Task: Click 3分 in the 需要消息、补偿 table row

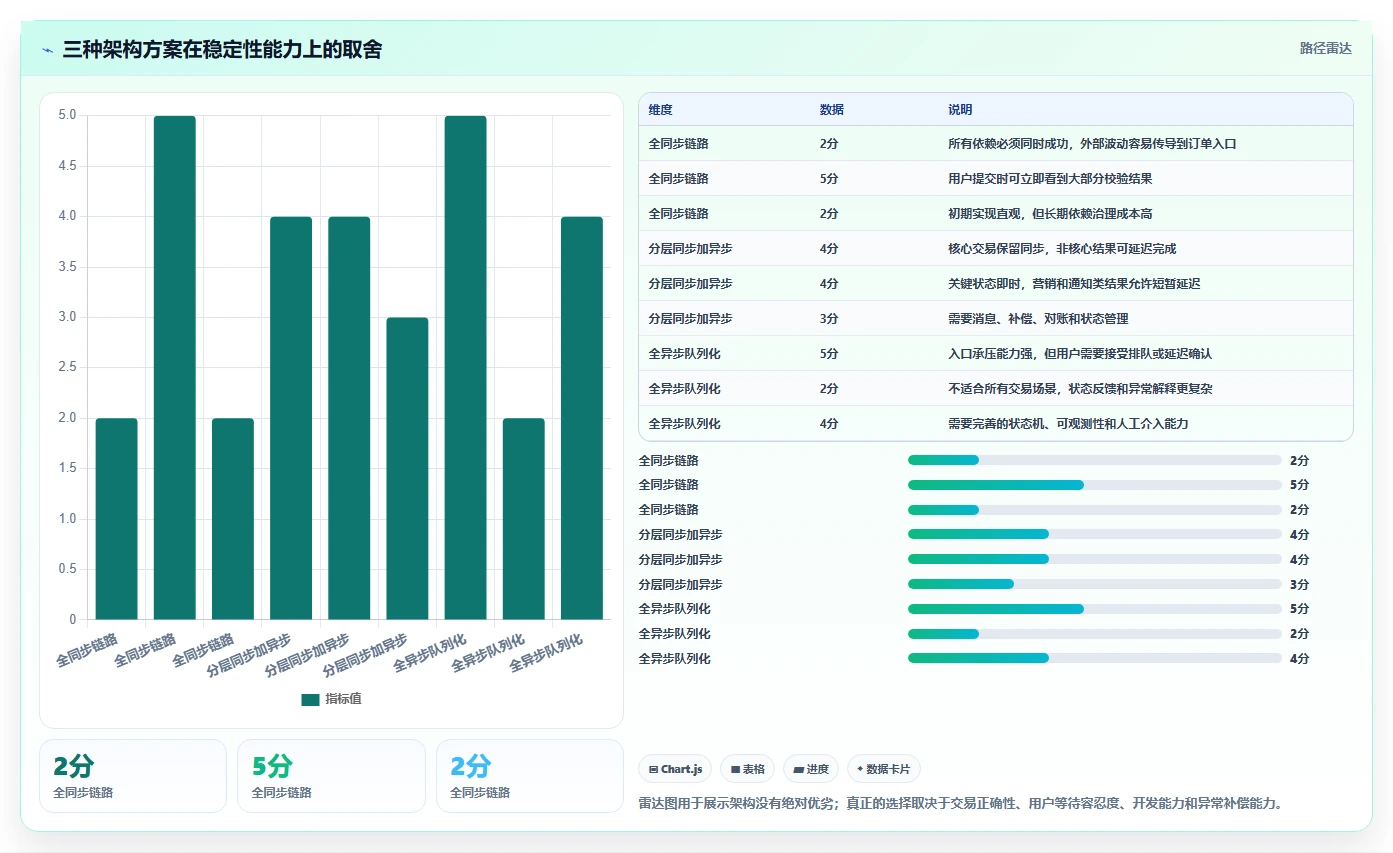Action: click(x=829, y=319)
